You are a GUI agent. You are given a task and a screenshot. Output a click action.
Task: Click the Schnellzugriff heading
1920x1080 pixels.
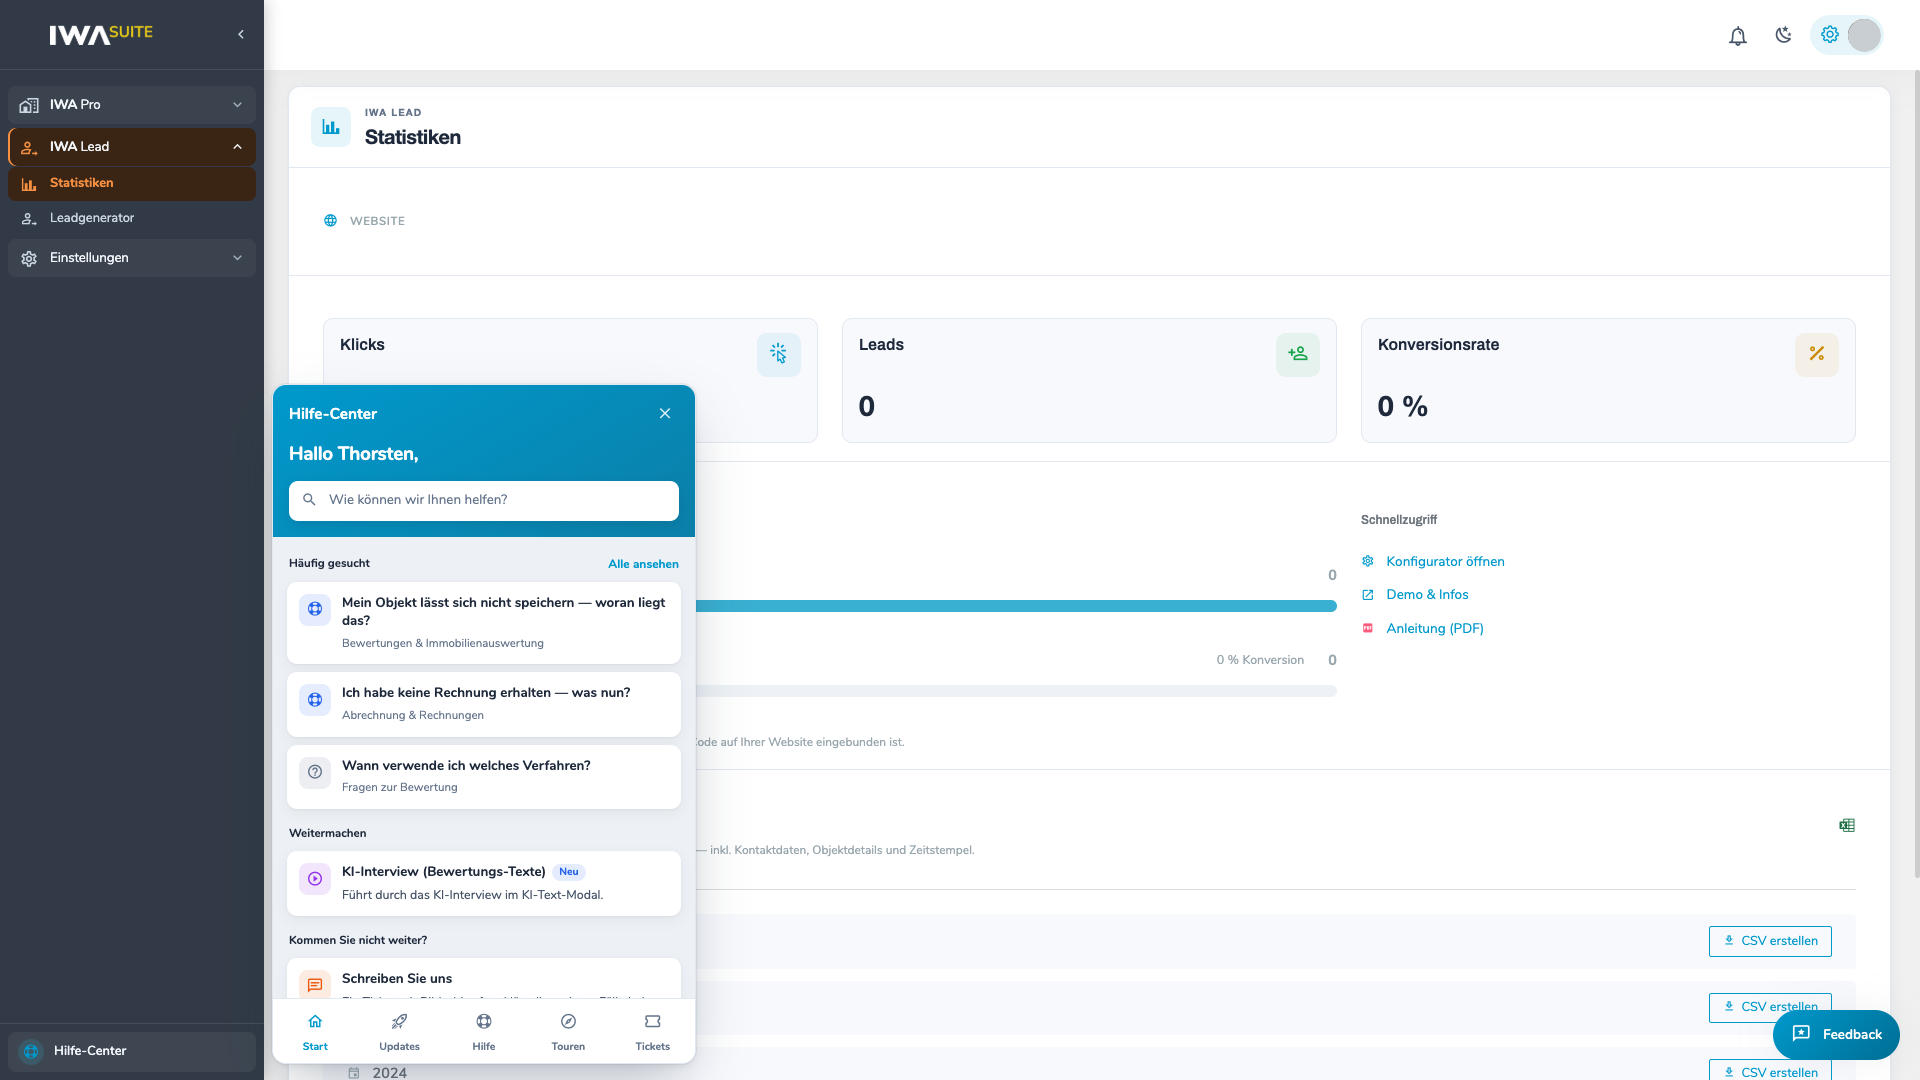pos(1399,520)
